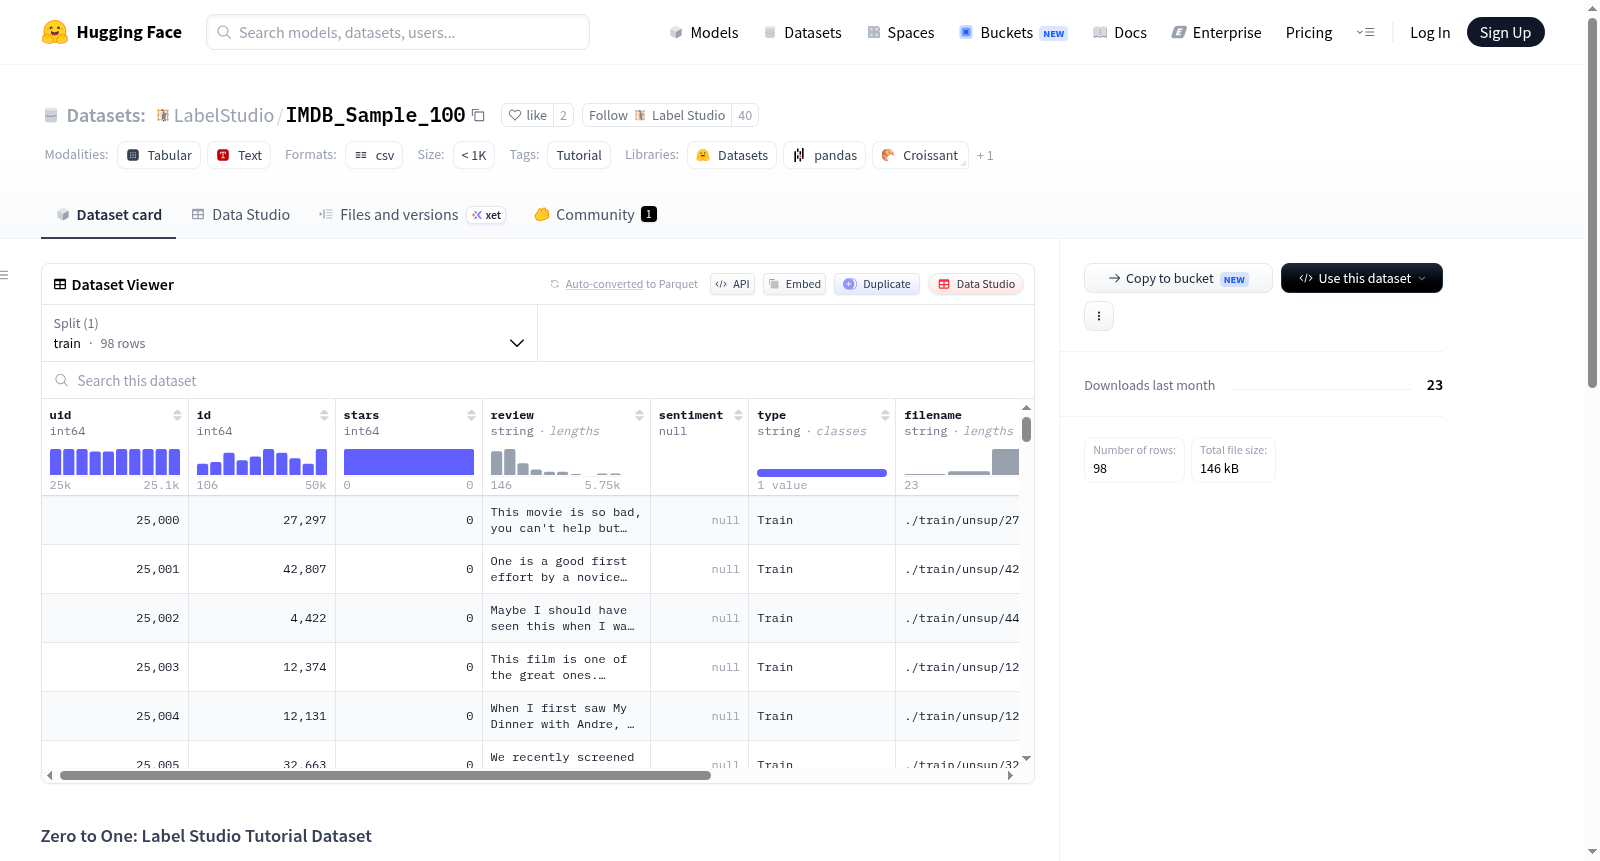Open the Use this dataset dropdown

coord(1362,278)
